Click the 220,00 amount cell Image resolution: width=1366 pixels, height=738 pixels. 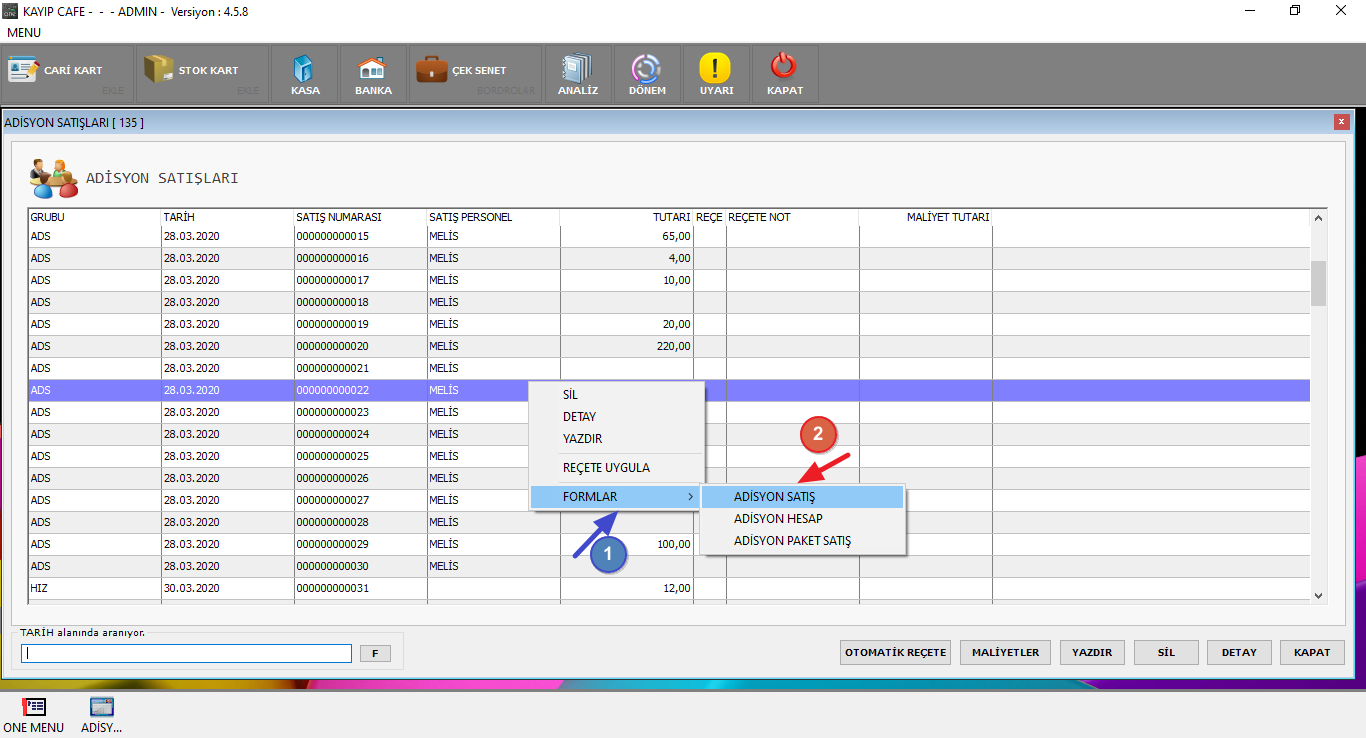(x=627, y=346)
